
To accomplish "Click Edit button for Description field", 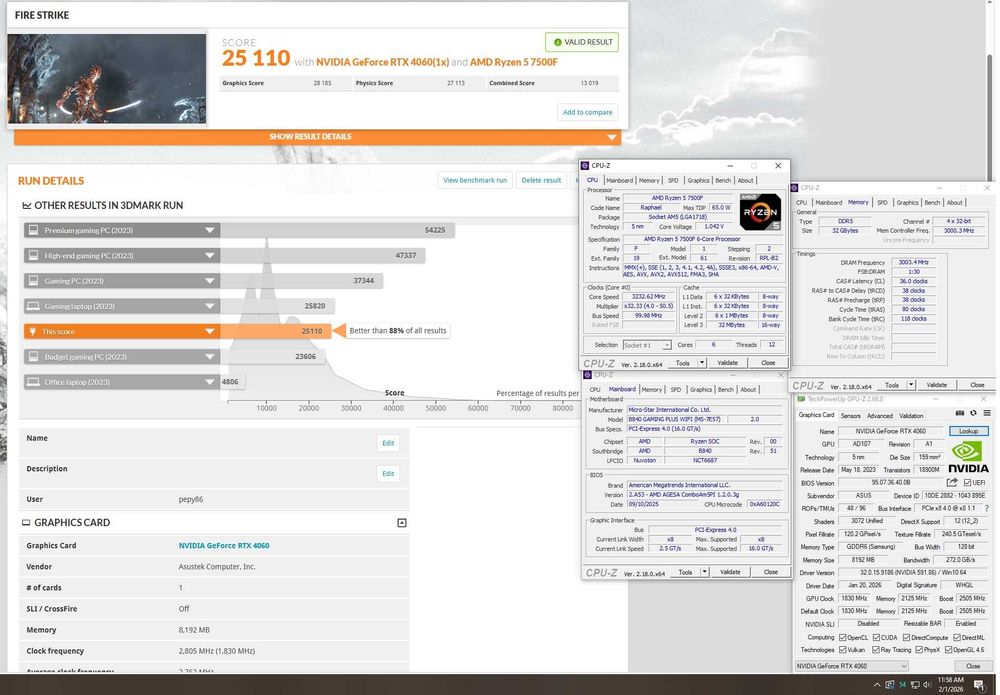I will [388, 474].
